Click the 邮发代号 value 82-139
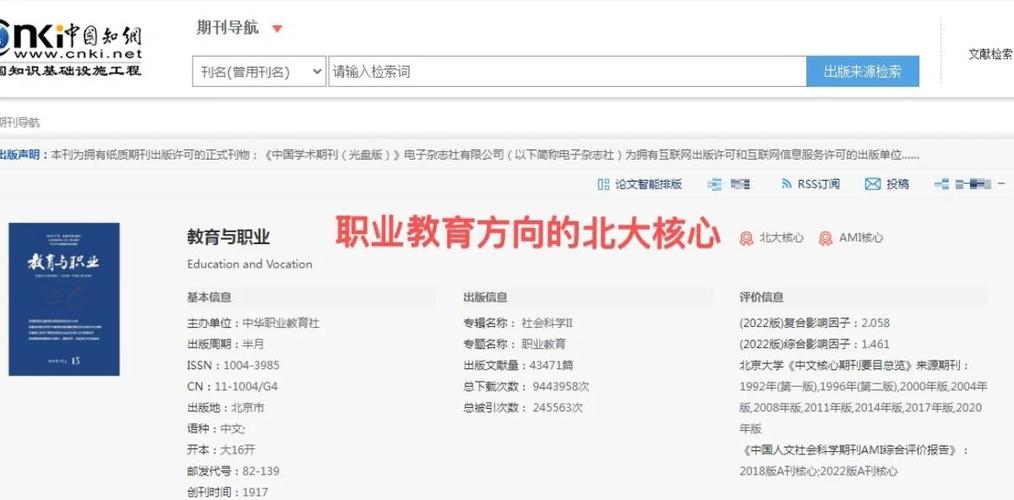1014x500 pixels. [x=261, y=471]
